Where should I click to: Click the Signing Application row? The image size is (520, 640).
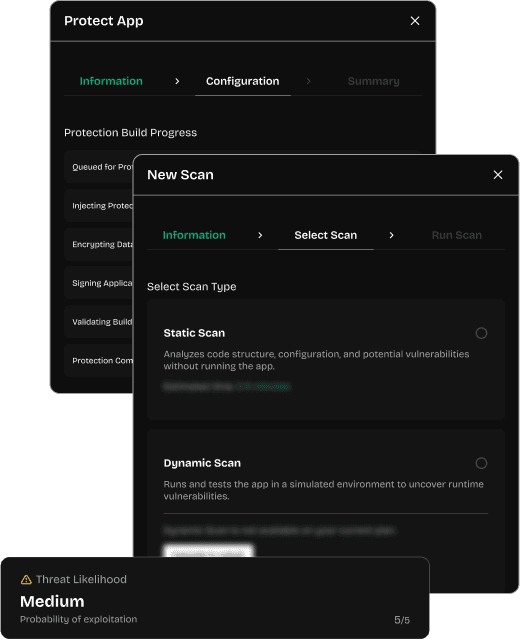point(99,283)
